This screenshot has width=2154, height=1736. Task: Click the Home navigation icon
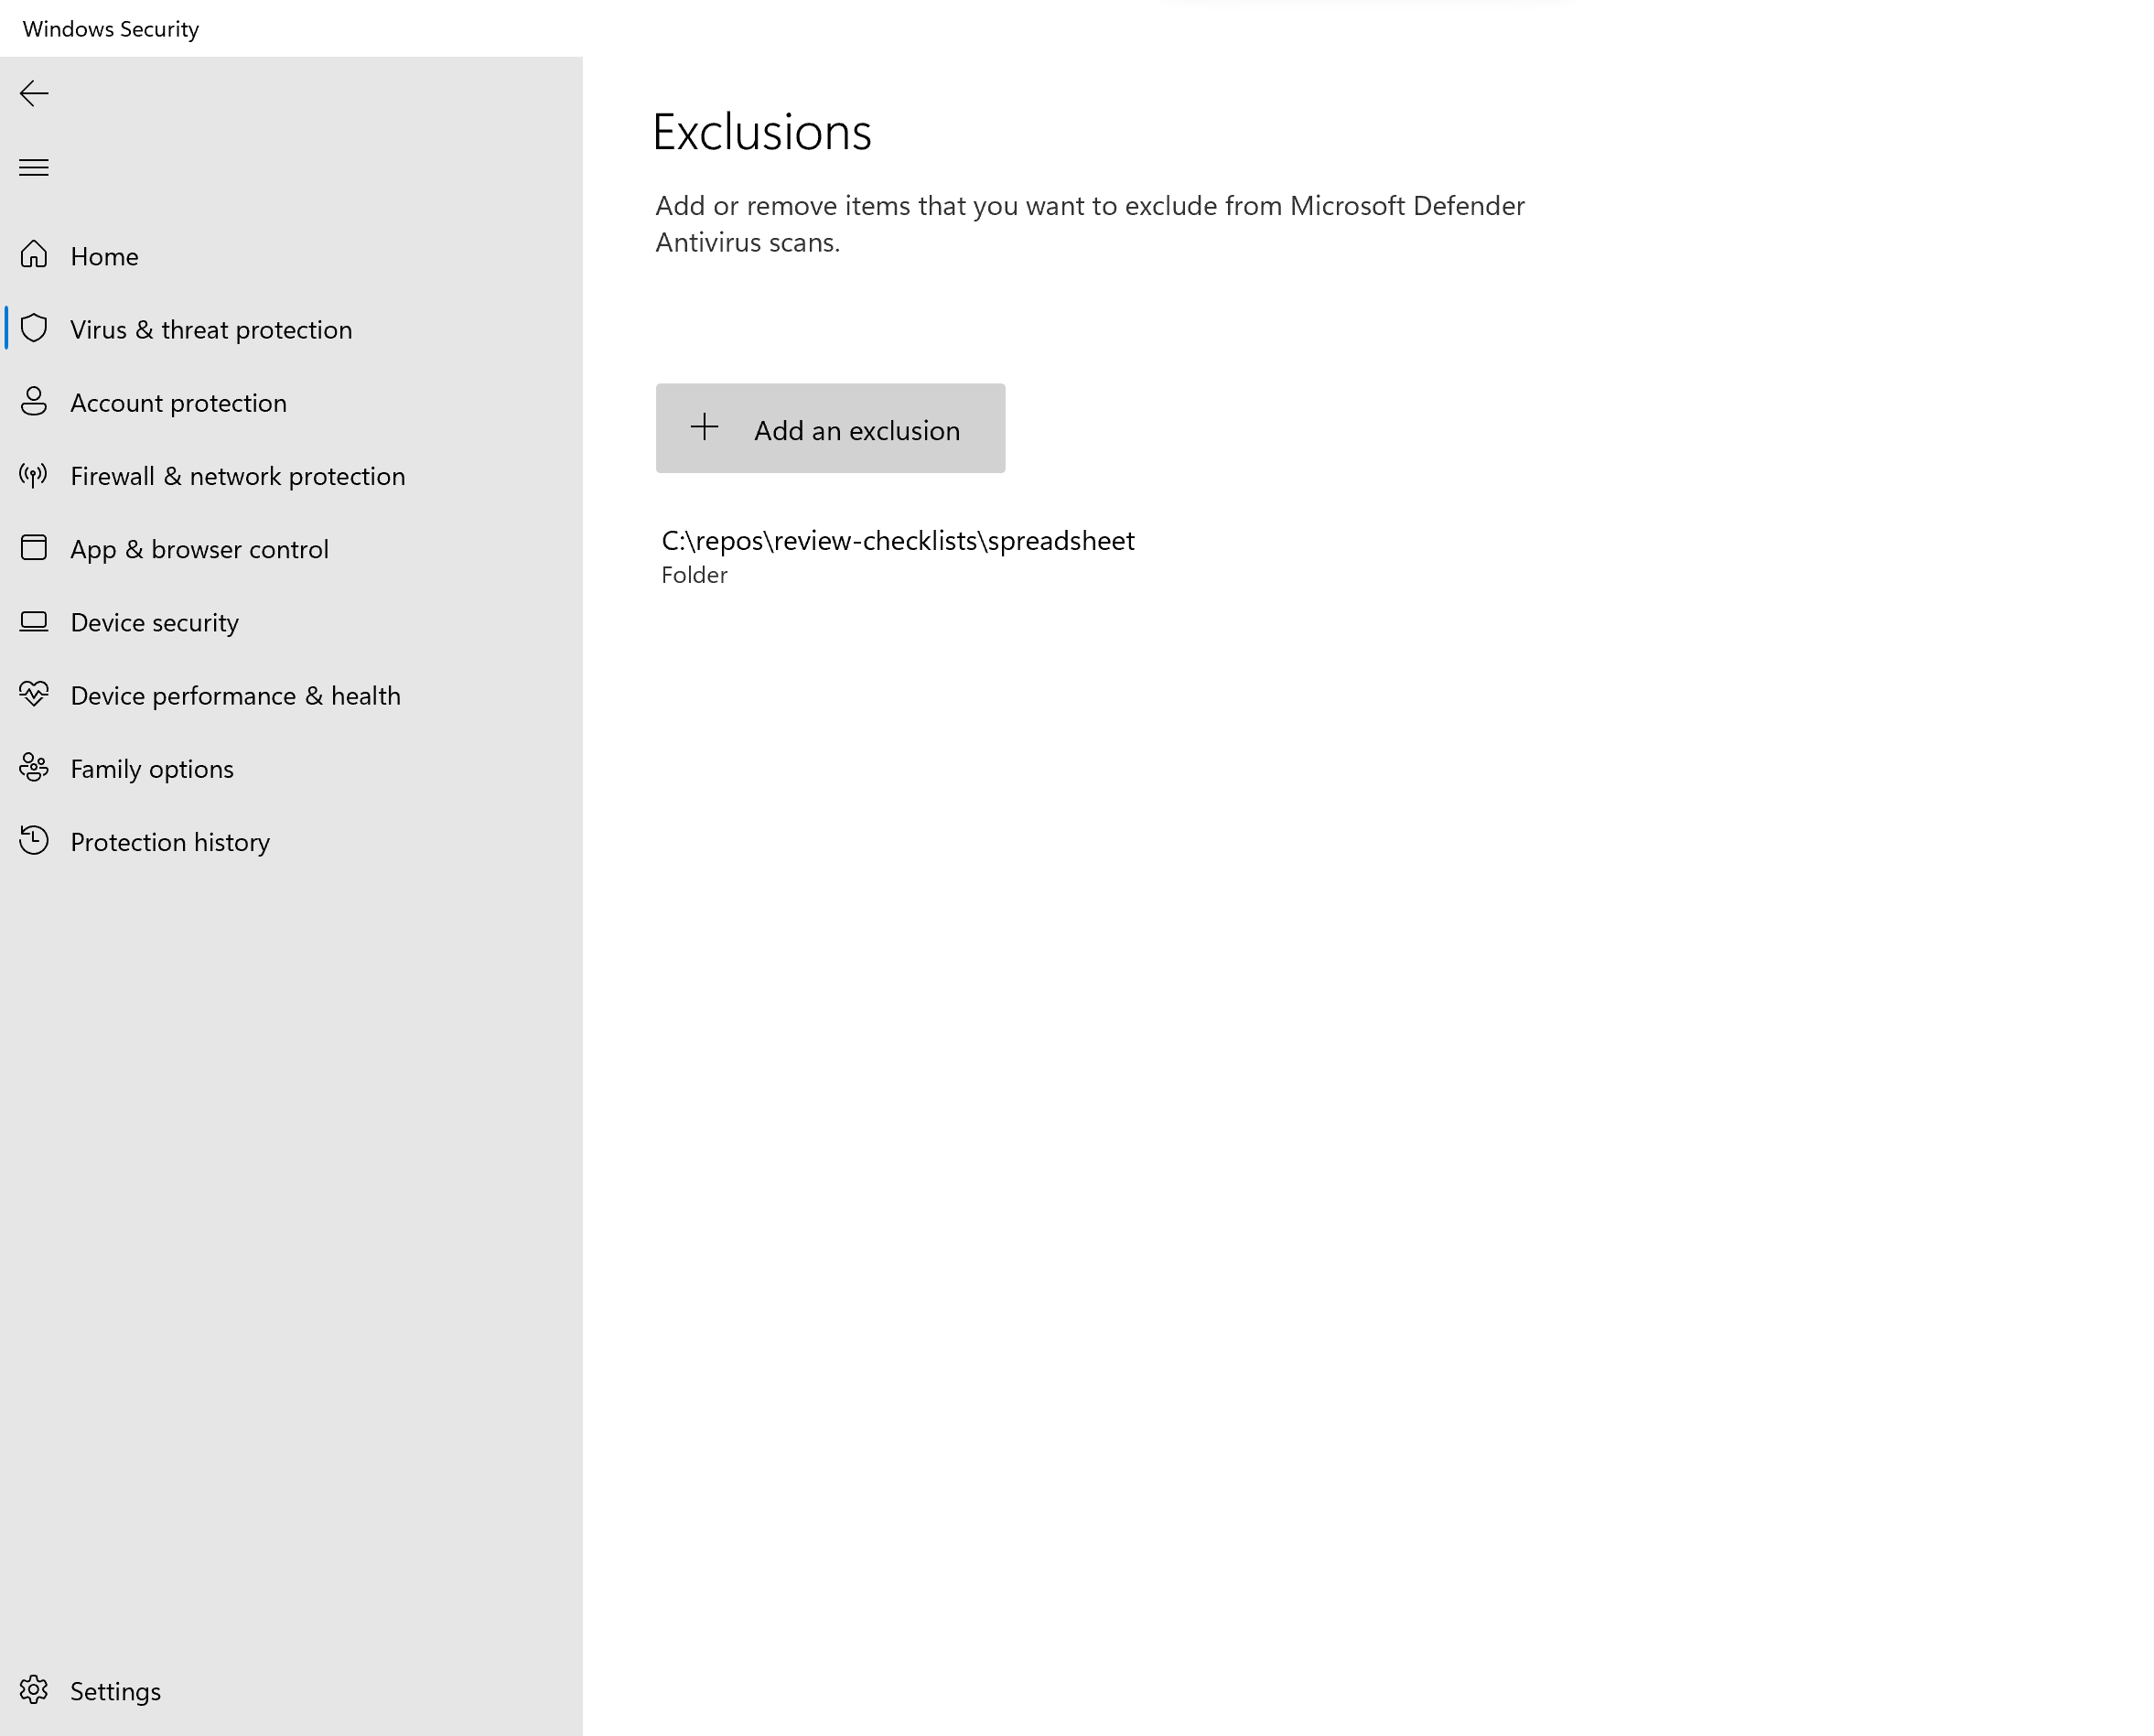tap(34, 255)
